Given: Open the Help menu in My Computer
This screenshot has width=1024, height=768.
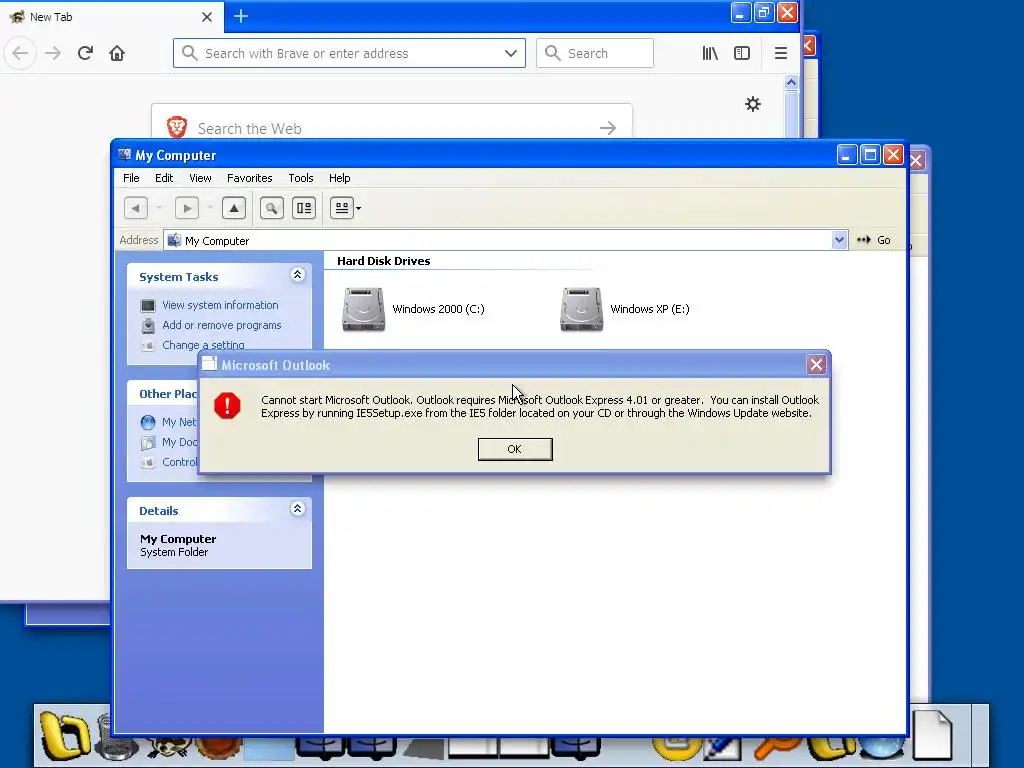Looking at the screenshot, I should point(340,178).
